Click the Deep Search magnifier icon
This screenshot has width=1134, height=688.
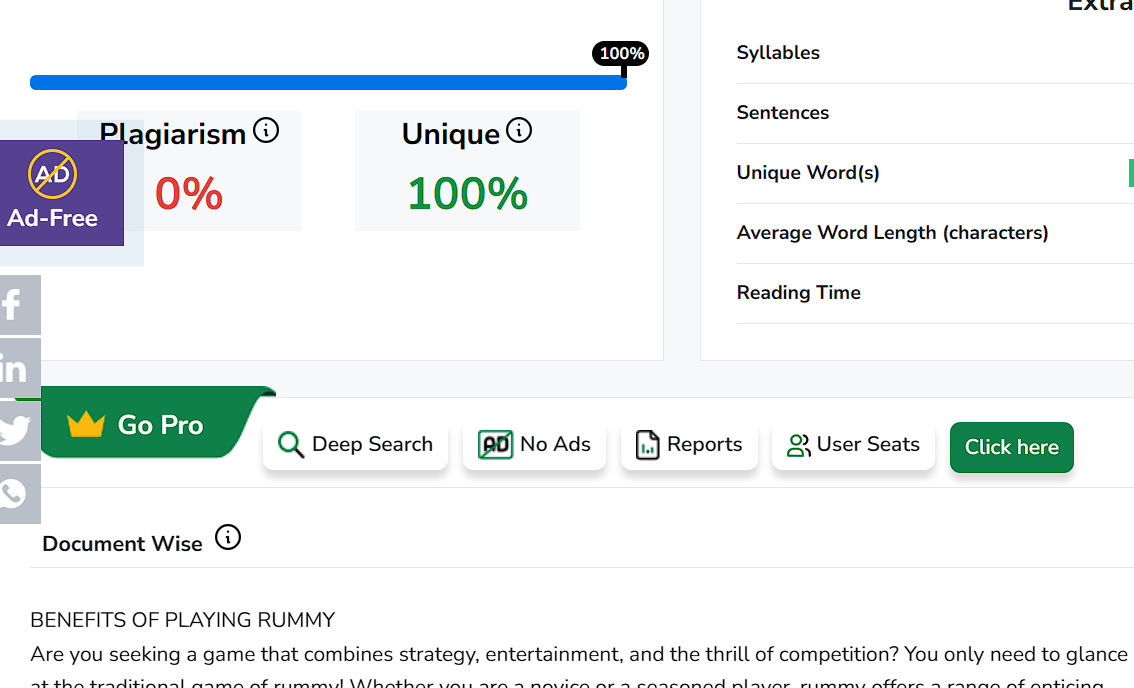coord(291,444)
